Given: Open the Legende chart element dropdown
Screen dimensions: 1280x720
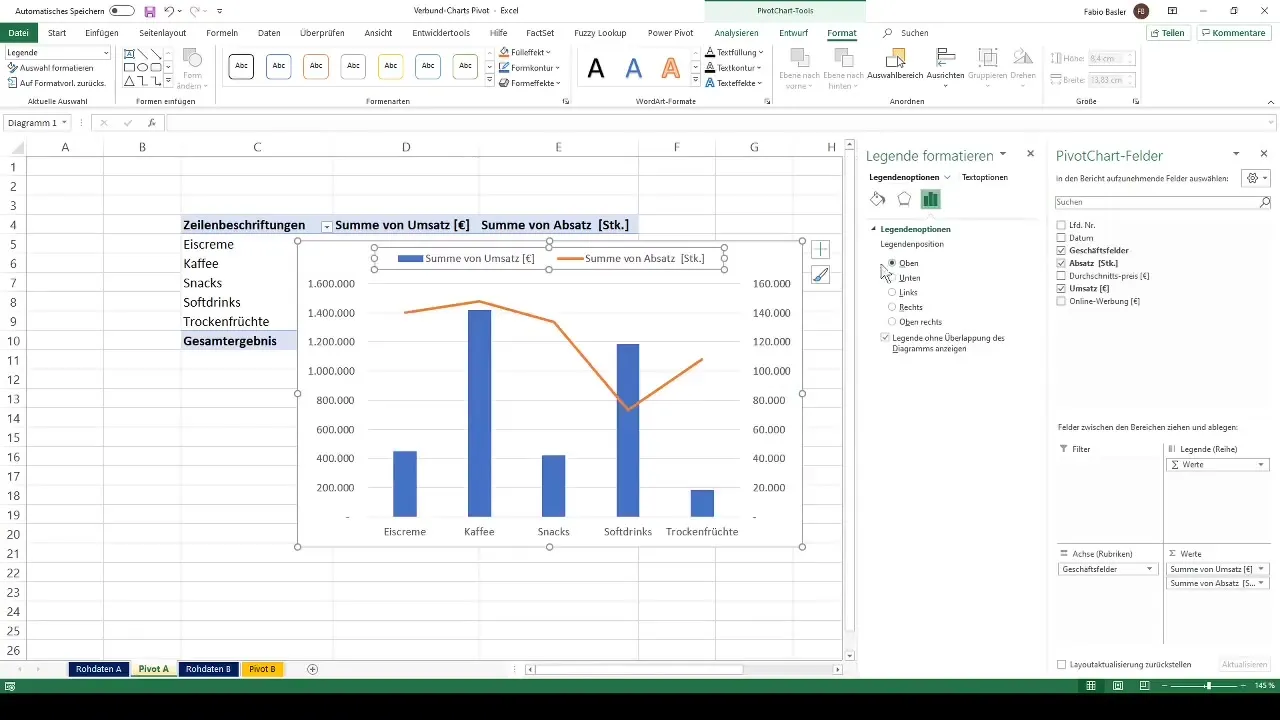Looking at the screenshot, I should click(x=105, y=52).
